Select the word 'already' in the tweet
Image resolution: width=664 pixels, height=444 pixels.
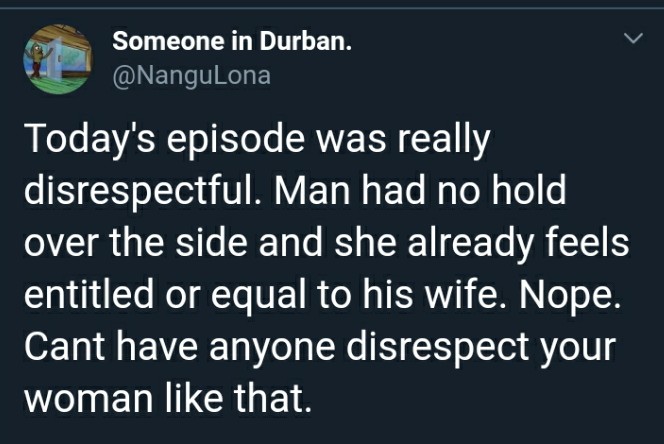tap(471, 244)
